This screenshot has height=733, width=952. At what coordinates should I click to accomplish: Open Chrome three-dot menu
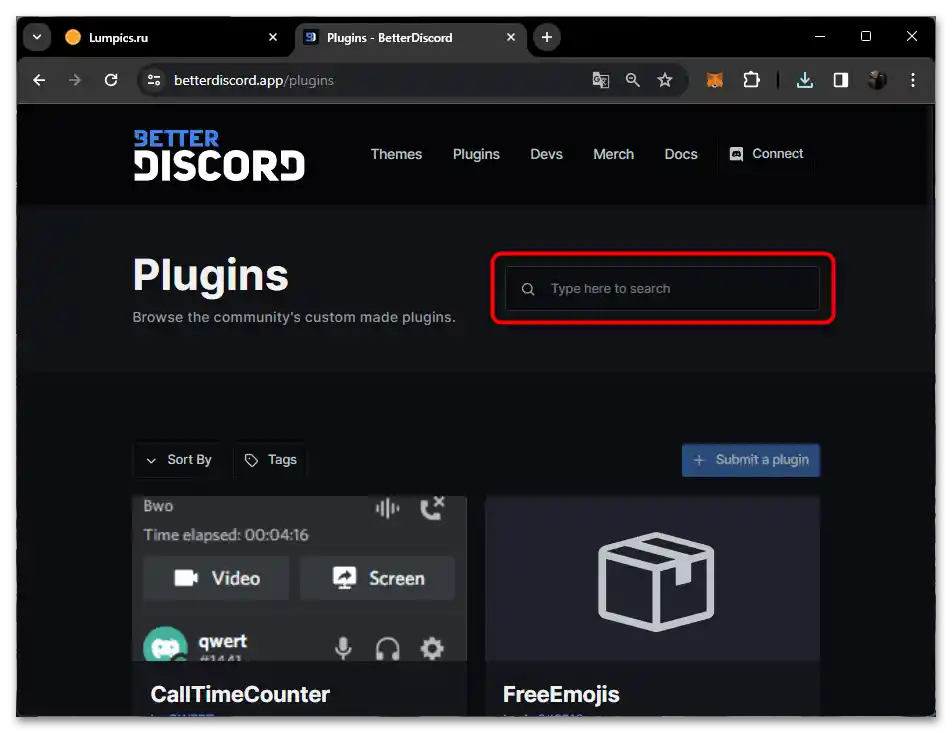pos(913,80)
